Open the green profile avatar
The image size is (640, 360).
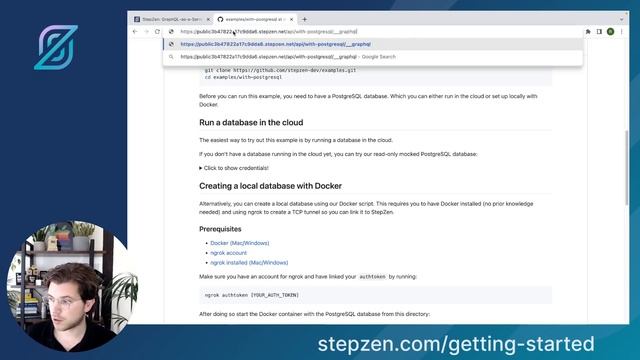(611, 31)
